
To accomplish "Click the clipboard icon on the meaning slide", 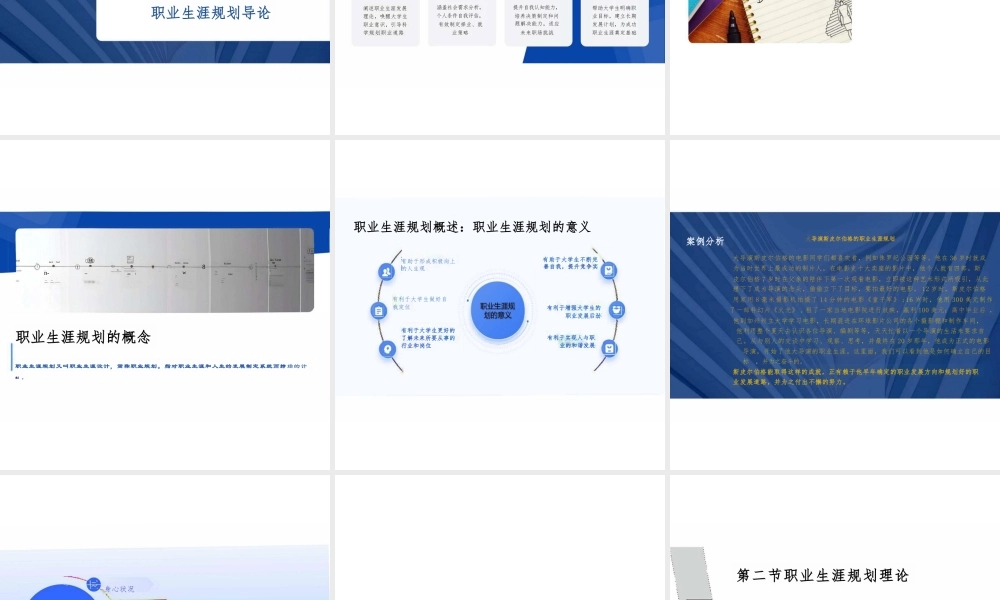I will tap(379, 311).
